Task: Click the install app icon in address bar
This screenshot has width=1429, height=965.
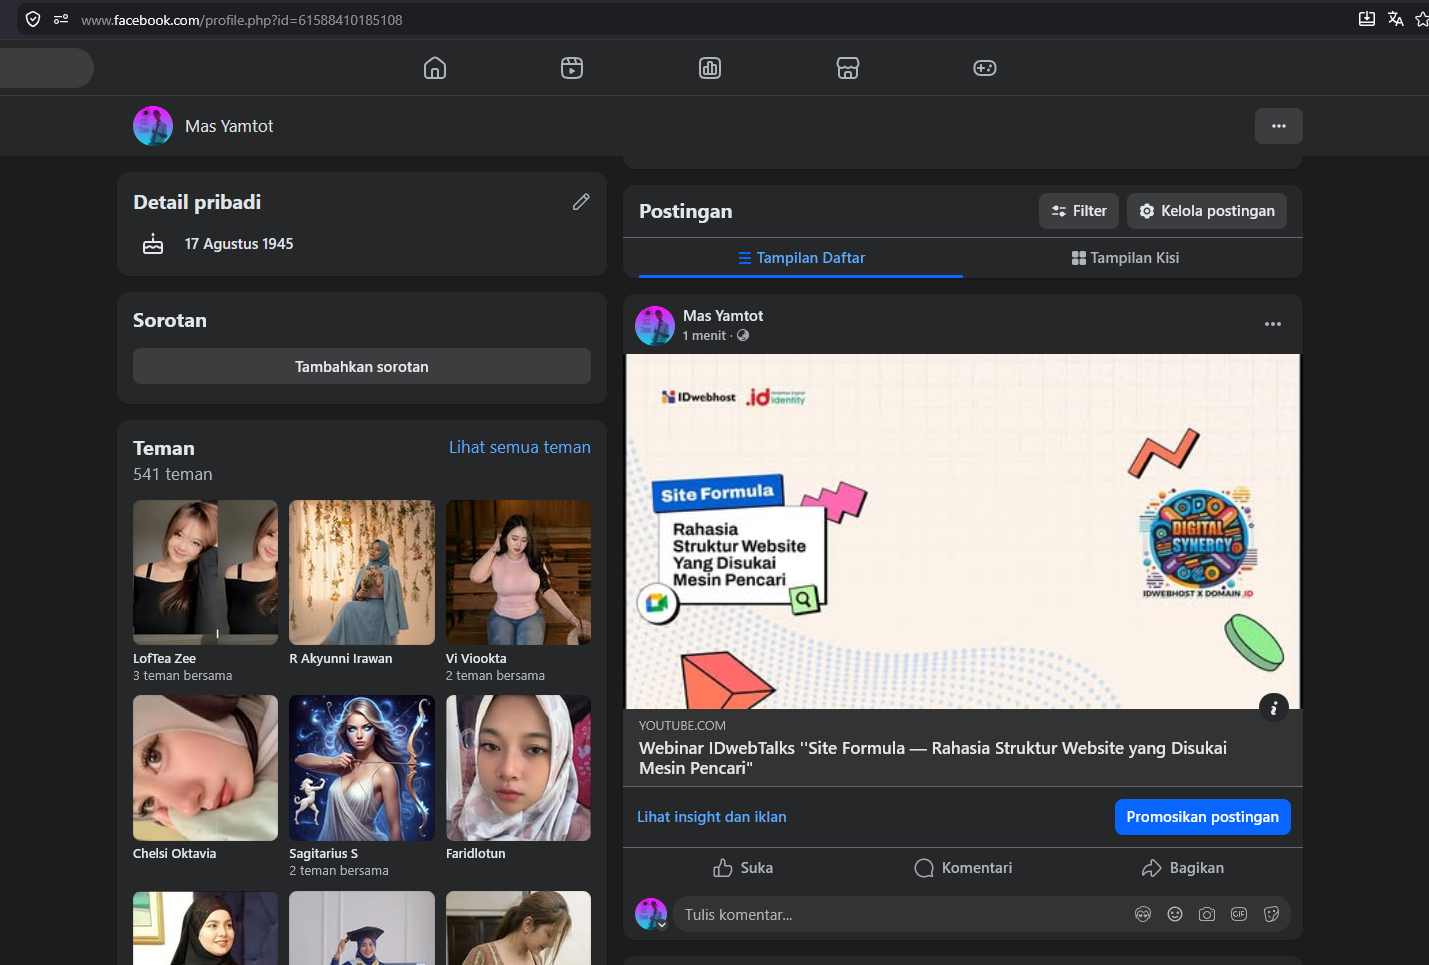Action: pos(1367,19)
